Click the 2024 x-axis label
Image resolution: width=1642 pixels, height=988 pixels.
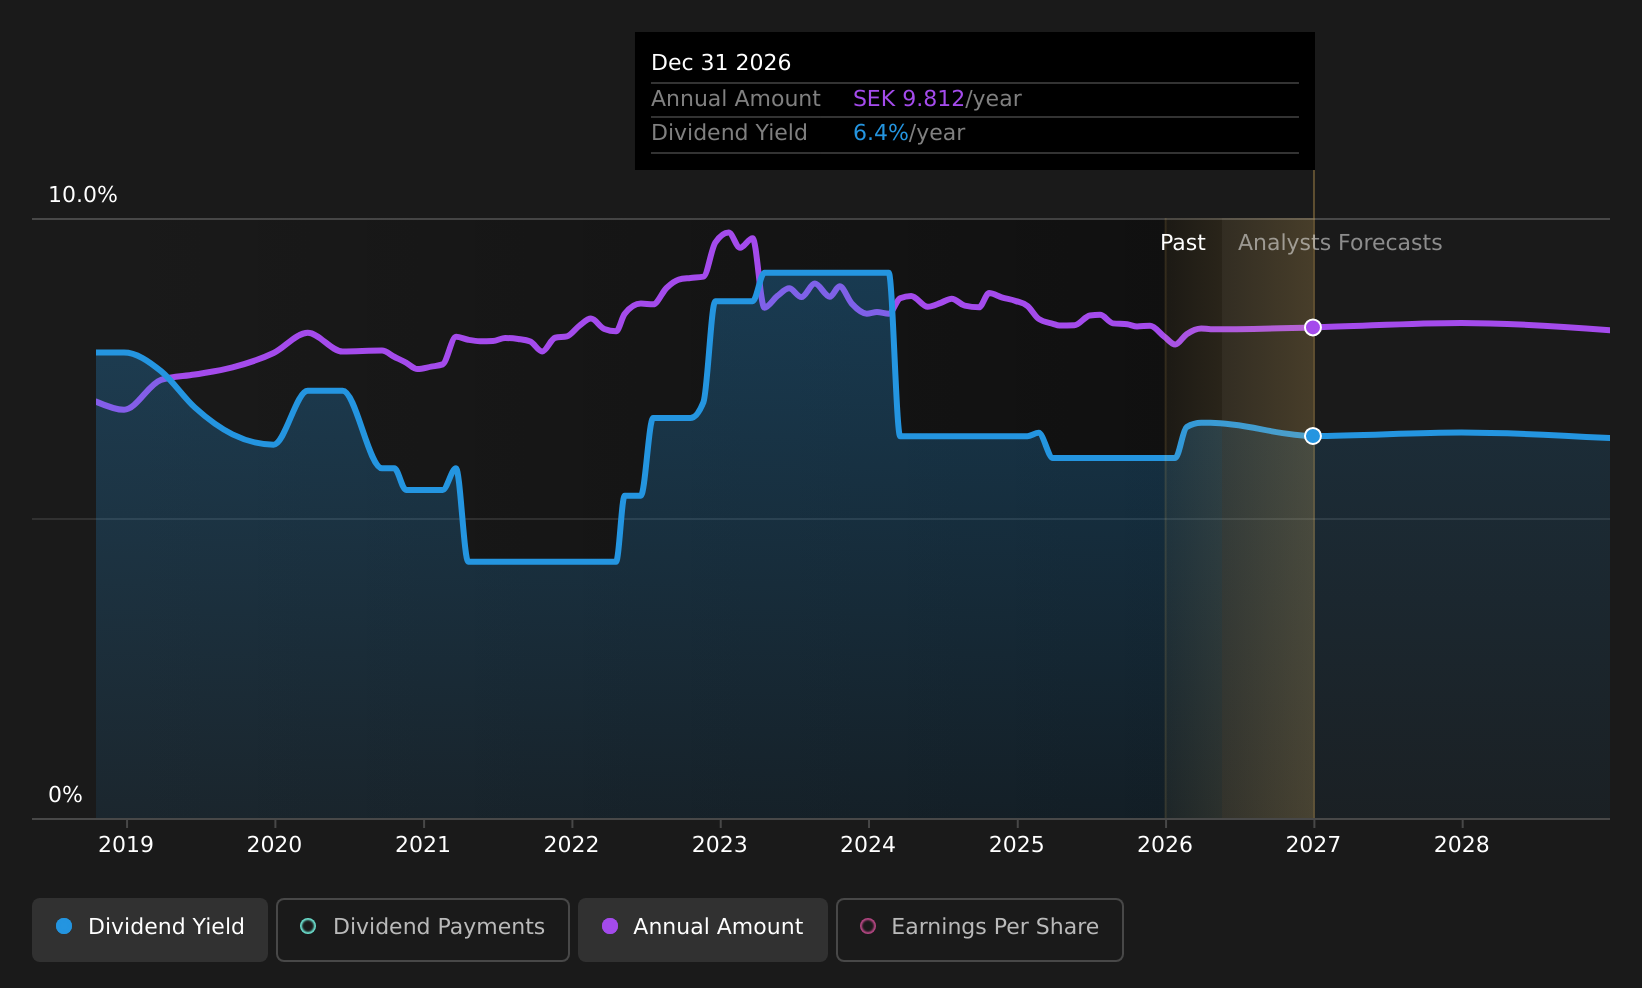click(x=868, y=845)
